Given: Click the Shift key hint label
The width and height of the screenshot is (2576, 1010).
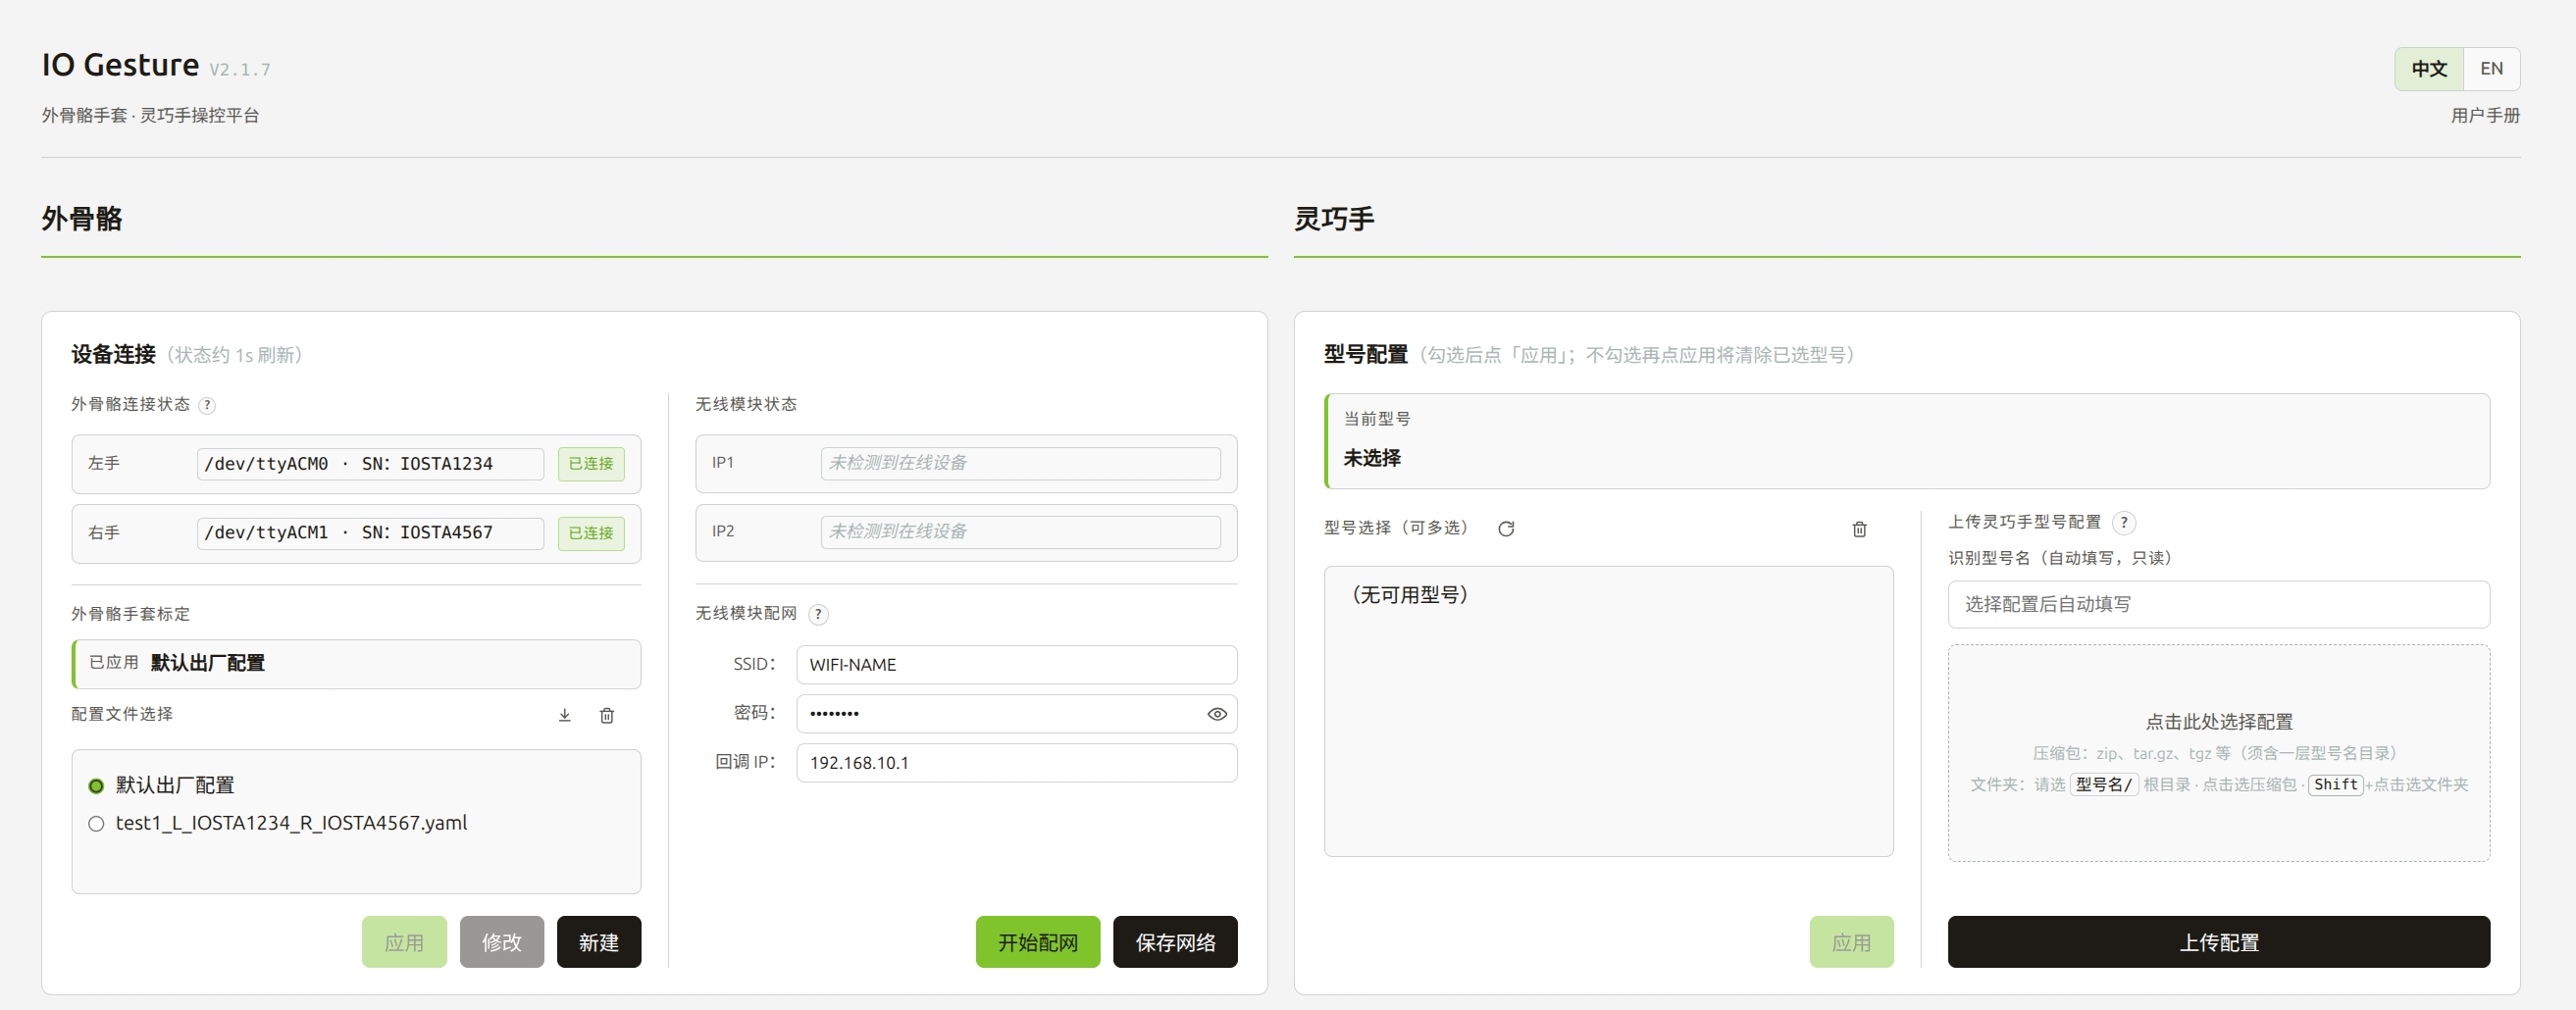Looking at the screenshot, I should point(2335,785).
